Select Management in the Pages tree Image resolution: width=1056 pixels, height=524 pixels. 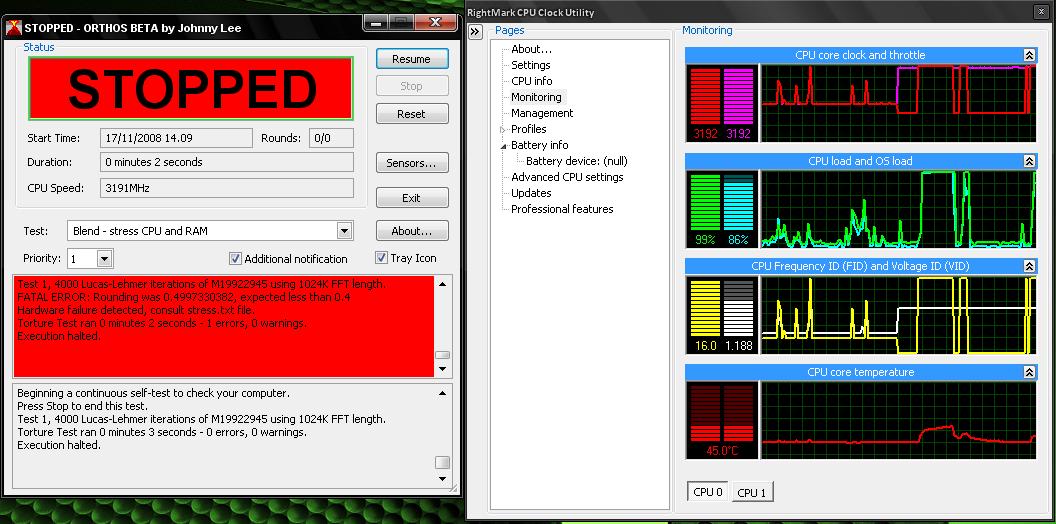coord(542,113)
